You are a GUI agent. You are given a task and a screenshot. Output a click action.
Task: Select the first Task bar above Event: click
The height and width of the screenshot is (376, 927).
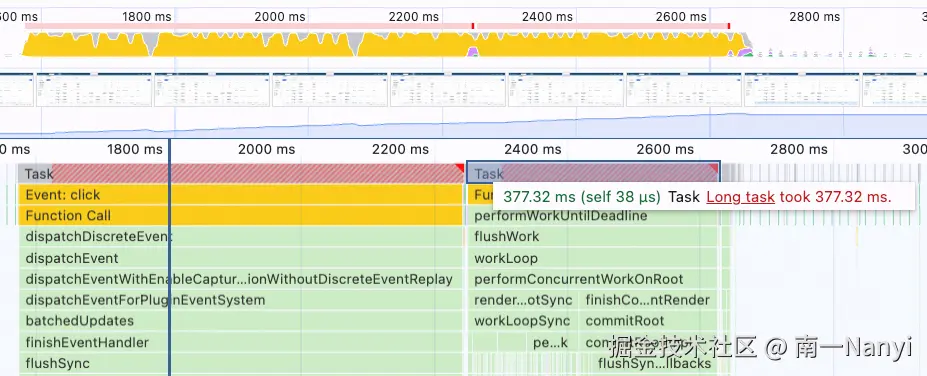point(240,174)
